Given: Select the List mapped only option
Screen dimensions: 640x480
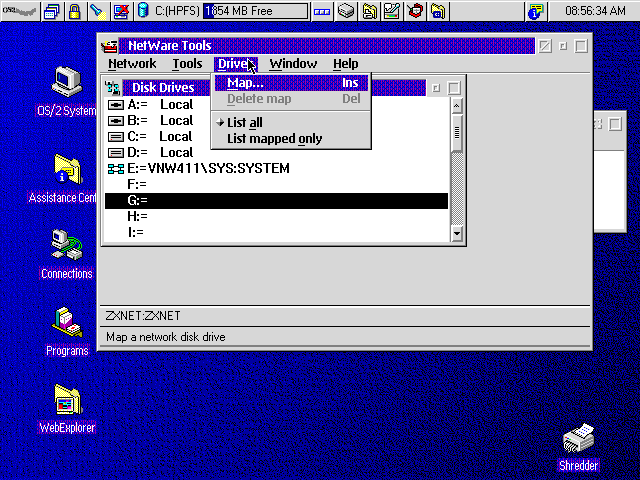Looking at the screenshot, I should (291, 139).
